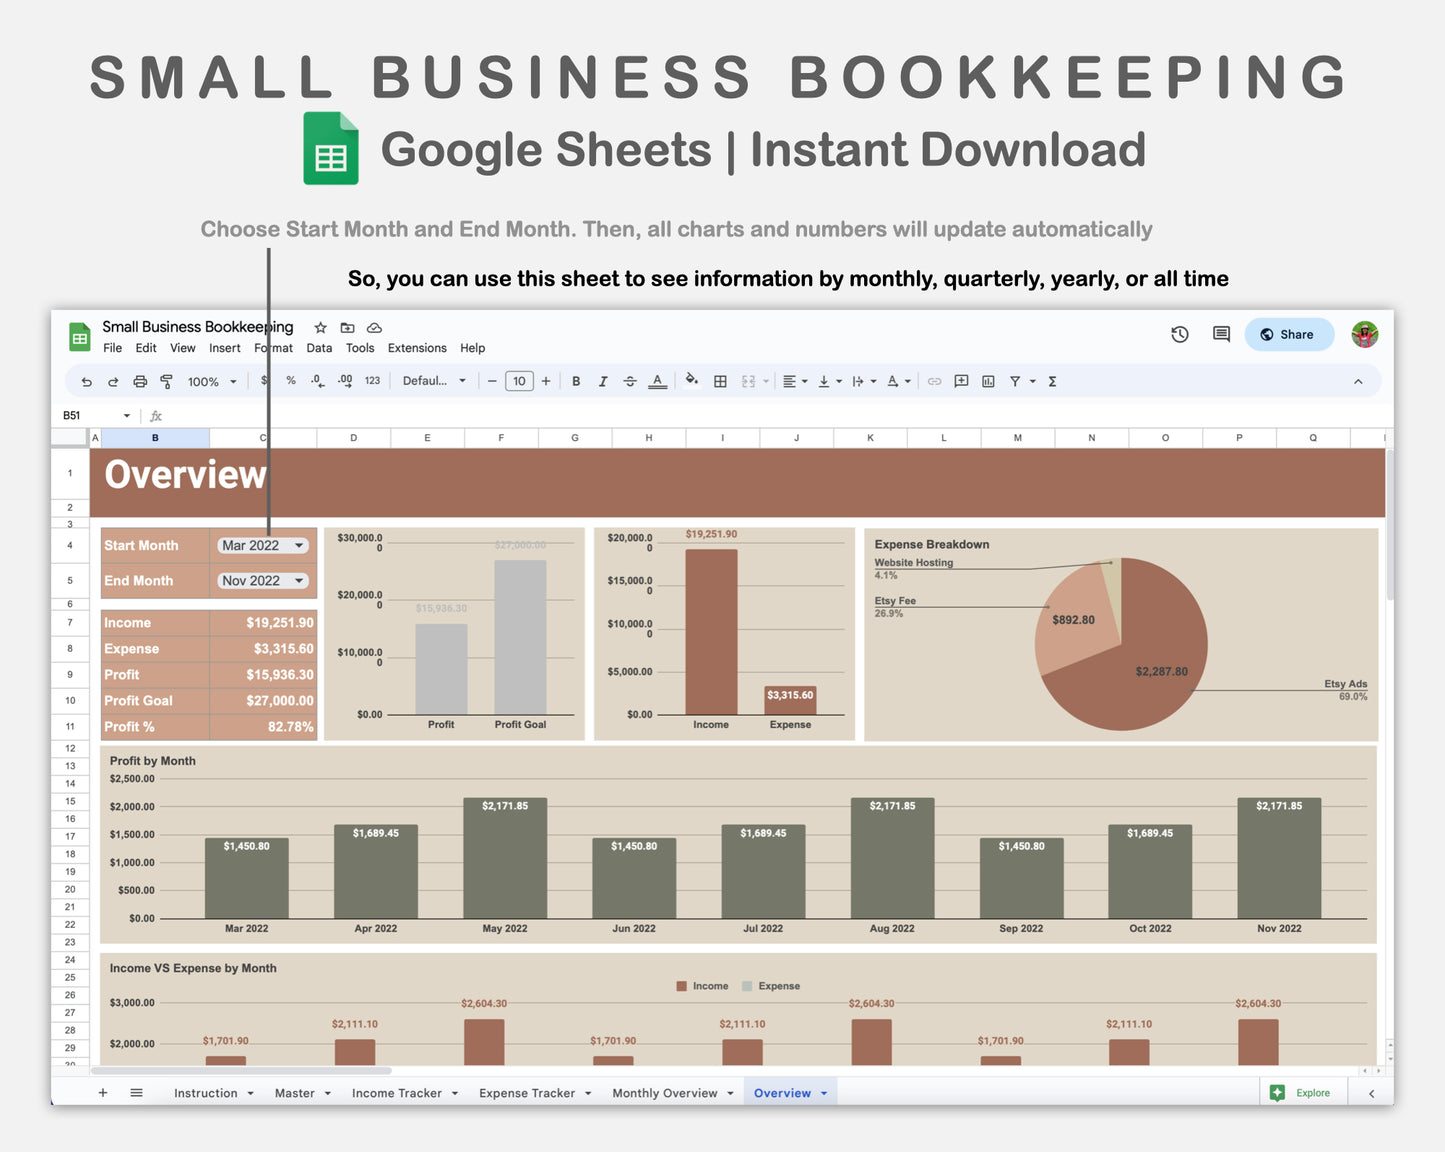1445x1152 pixels.
Task: Click the Share button
Action: pyautogui.click(x=1289, y=334)
